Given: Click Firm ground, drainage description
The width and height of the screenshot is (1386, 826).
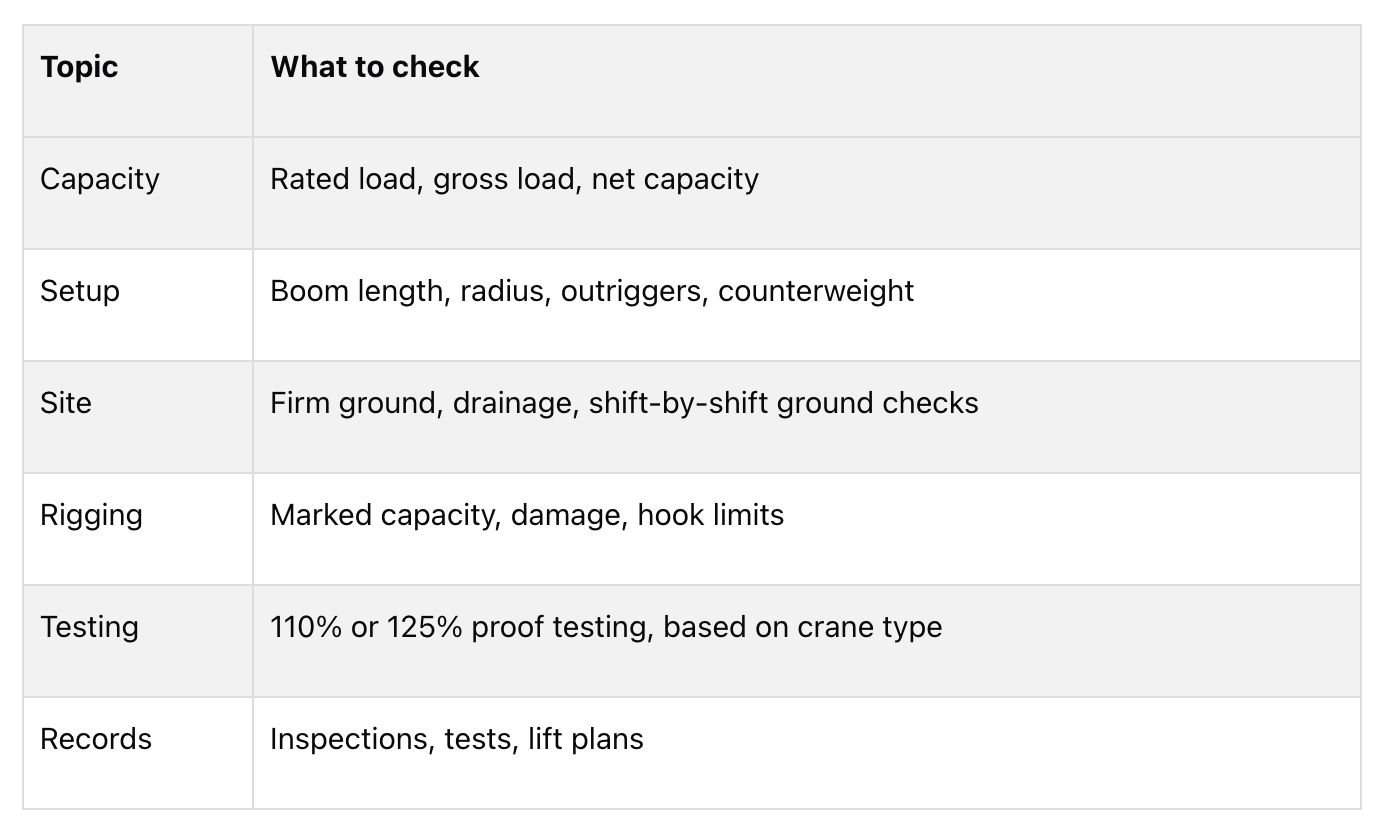Looking at the screenshot, I should (x=424, y=403).
